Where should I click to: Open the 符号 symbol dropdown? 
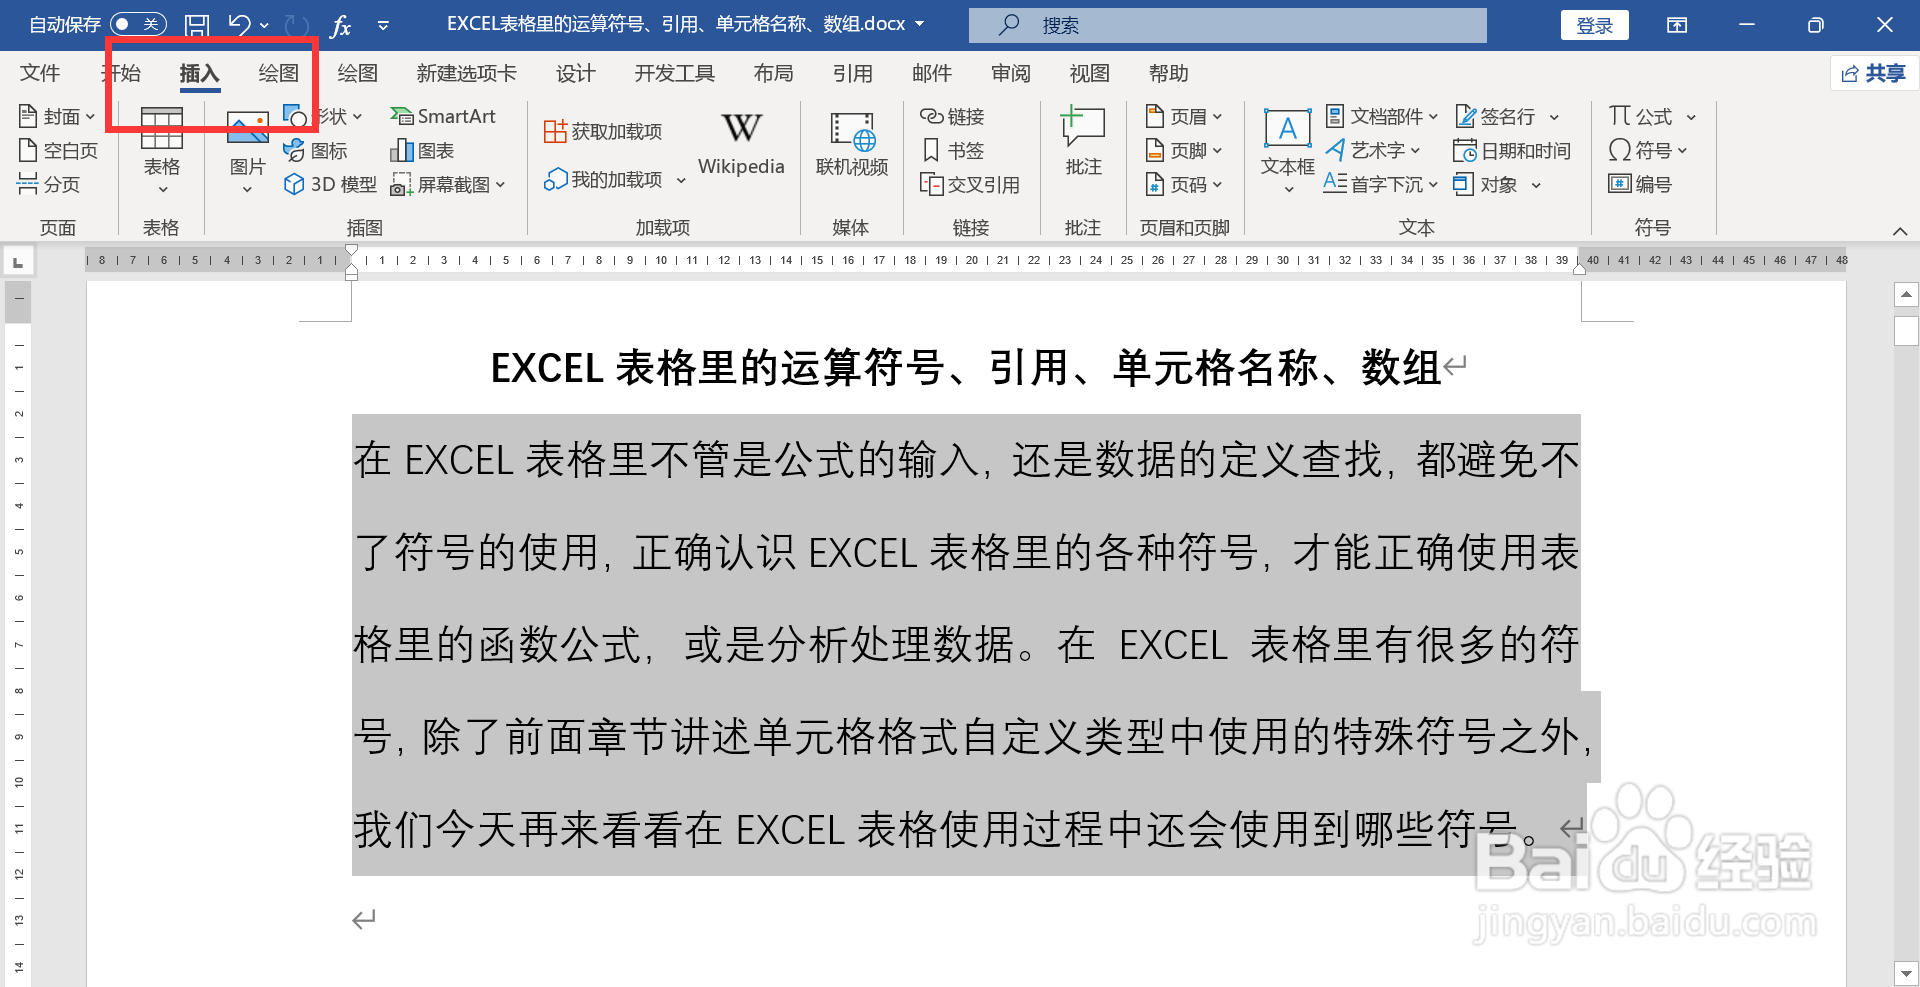tap(1648, 150)
